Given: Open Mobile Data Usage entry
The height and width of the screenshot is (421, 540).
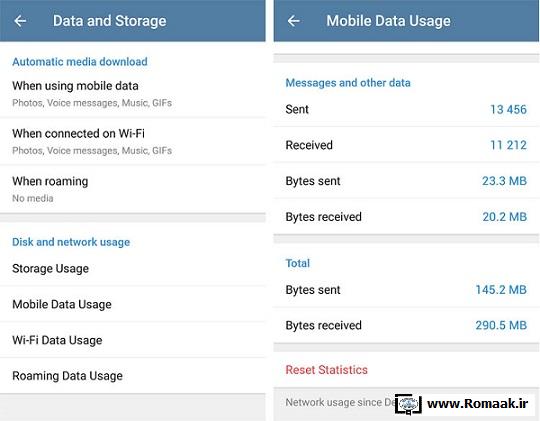Looking at the screenshot, I should pos(133,304).
